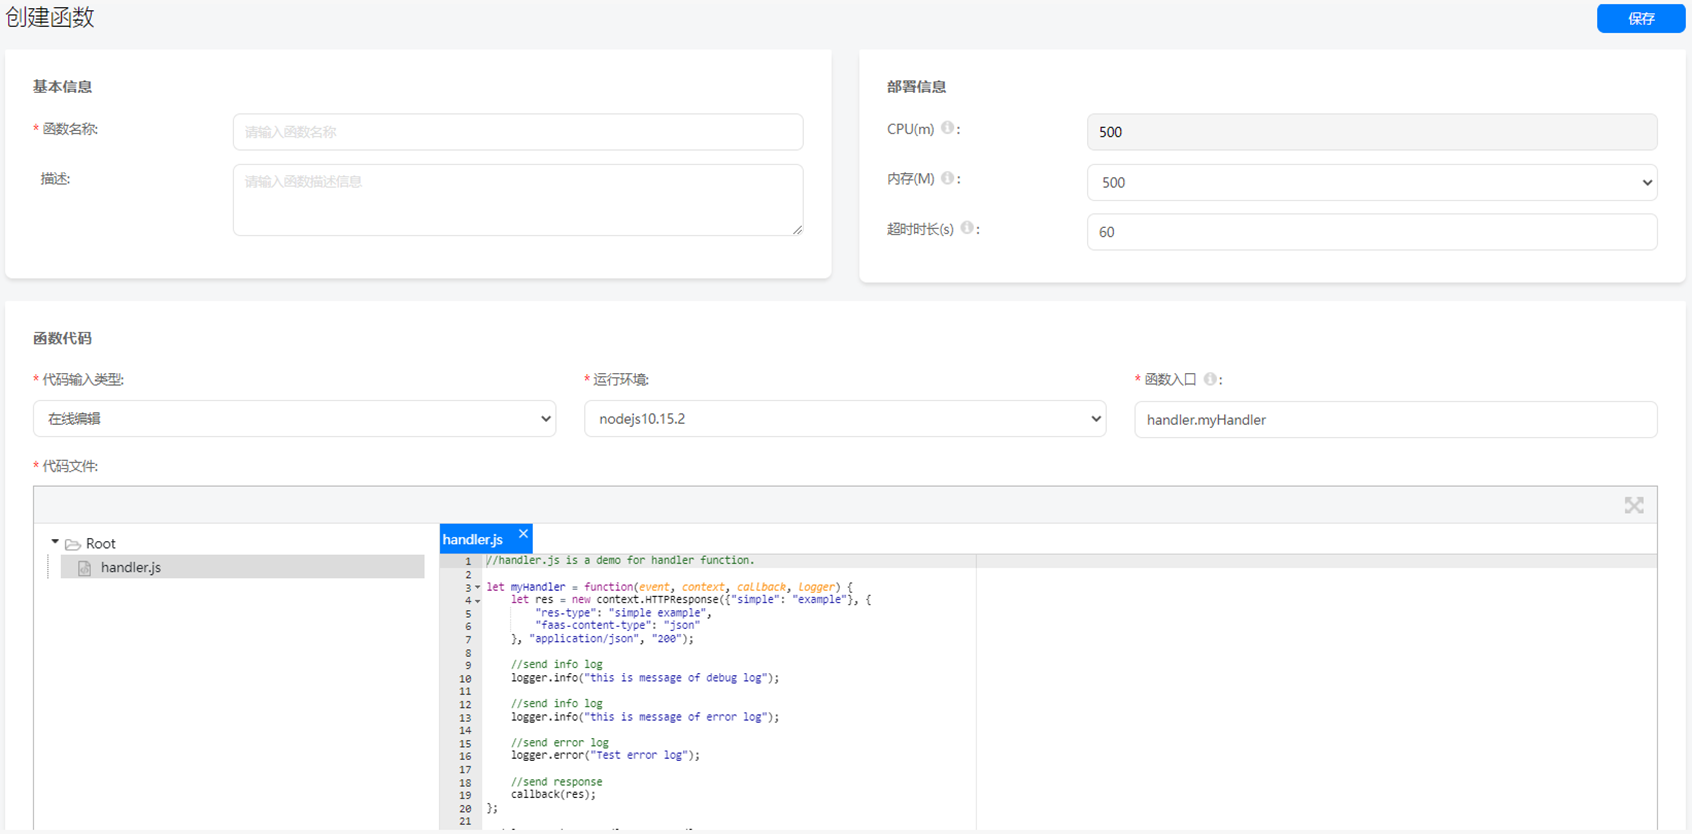Toggle fullscreen code editor icon
This screenshot has height=834, width=1692.
click(1634, 506)
